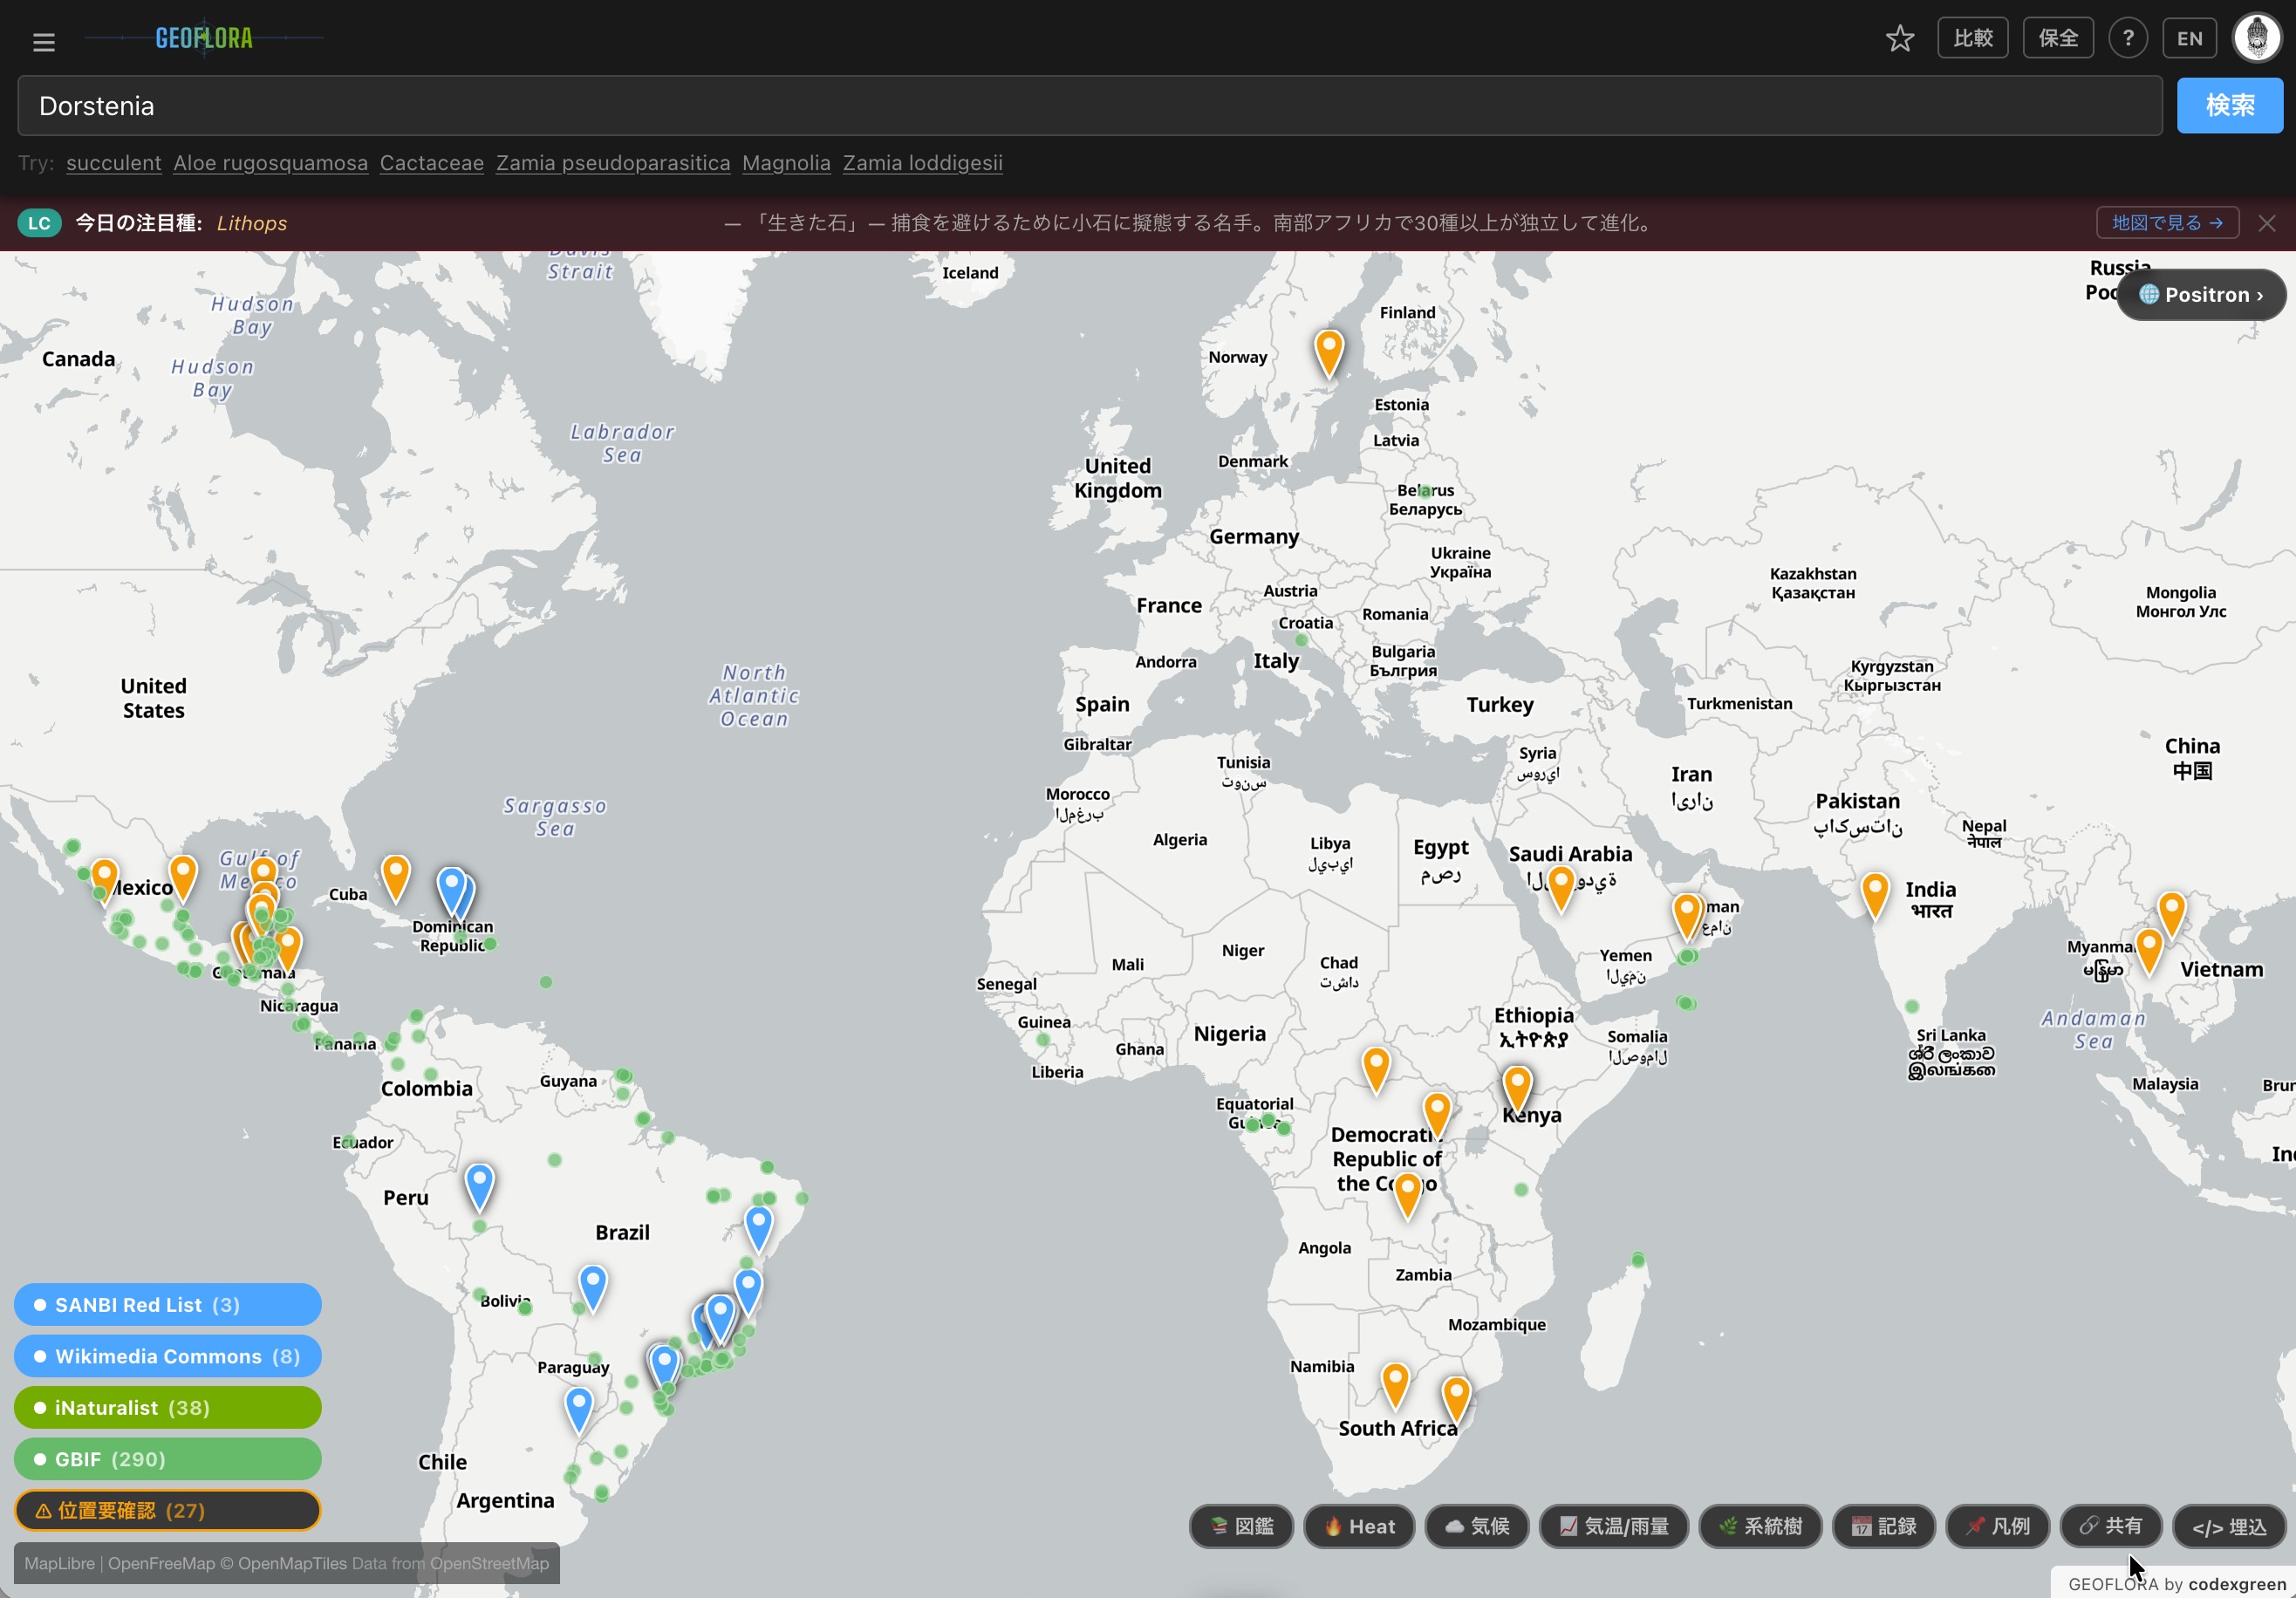Click the Dorstenia search input field

coord(1088,106)
